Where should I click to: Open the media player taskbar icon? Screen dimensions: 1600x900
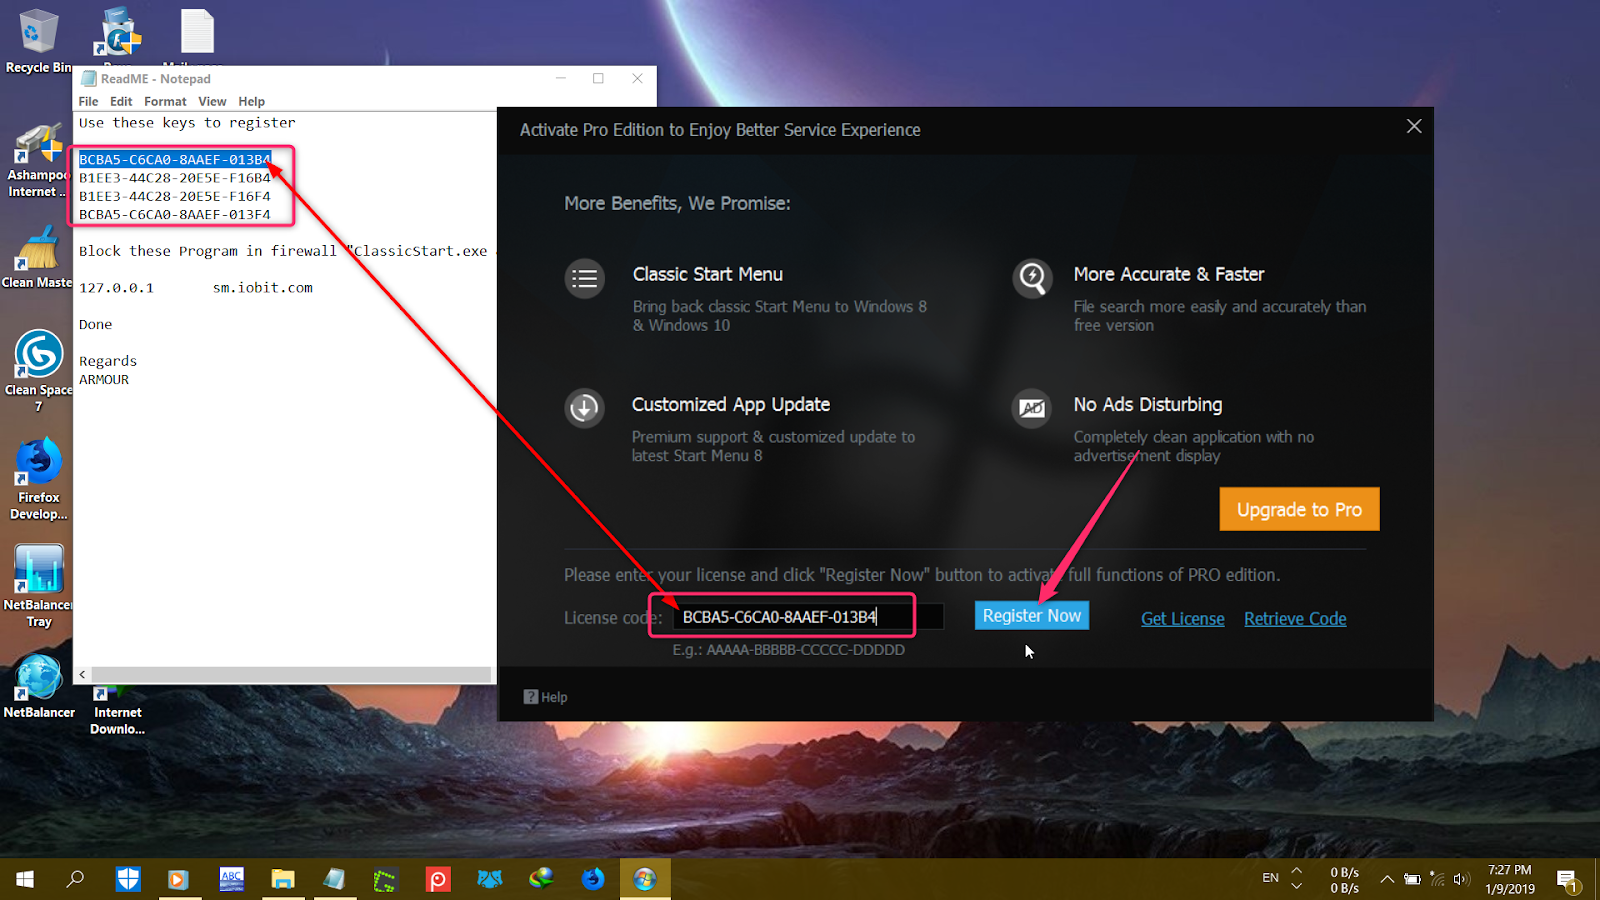[x=178, y=879]
